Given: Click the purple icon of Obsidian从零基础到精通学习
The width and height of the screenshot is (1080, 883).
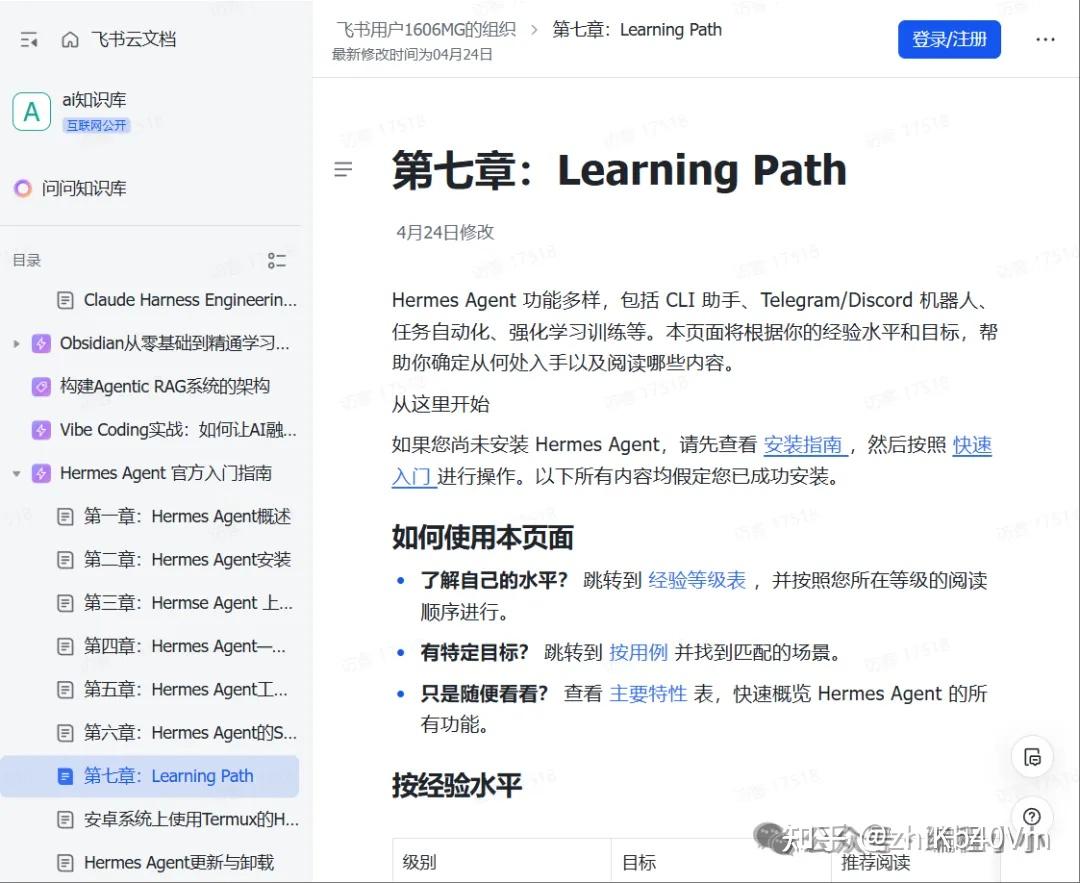Looking at the screenshot, I should [x=41, y=343].
